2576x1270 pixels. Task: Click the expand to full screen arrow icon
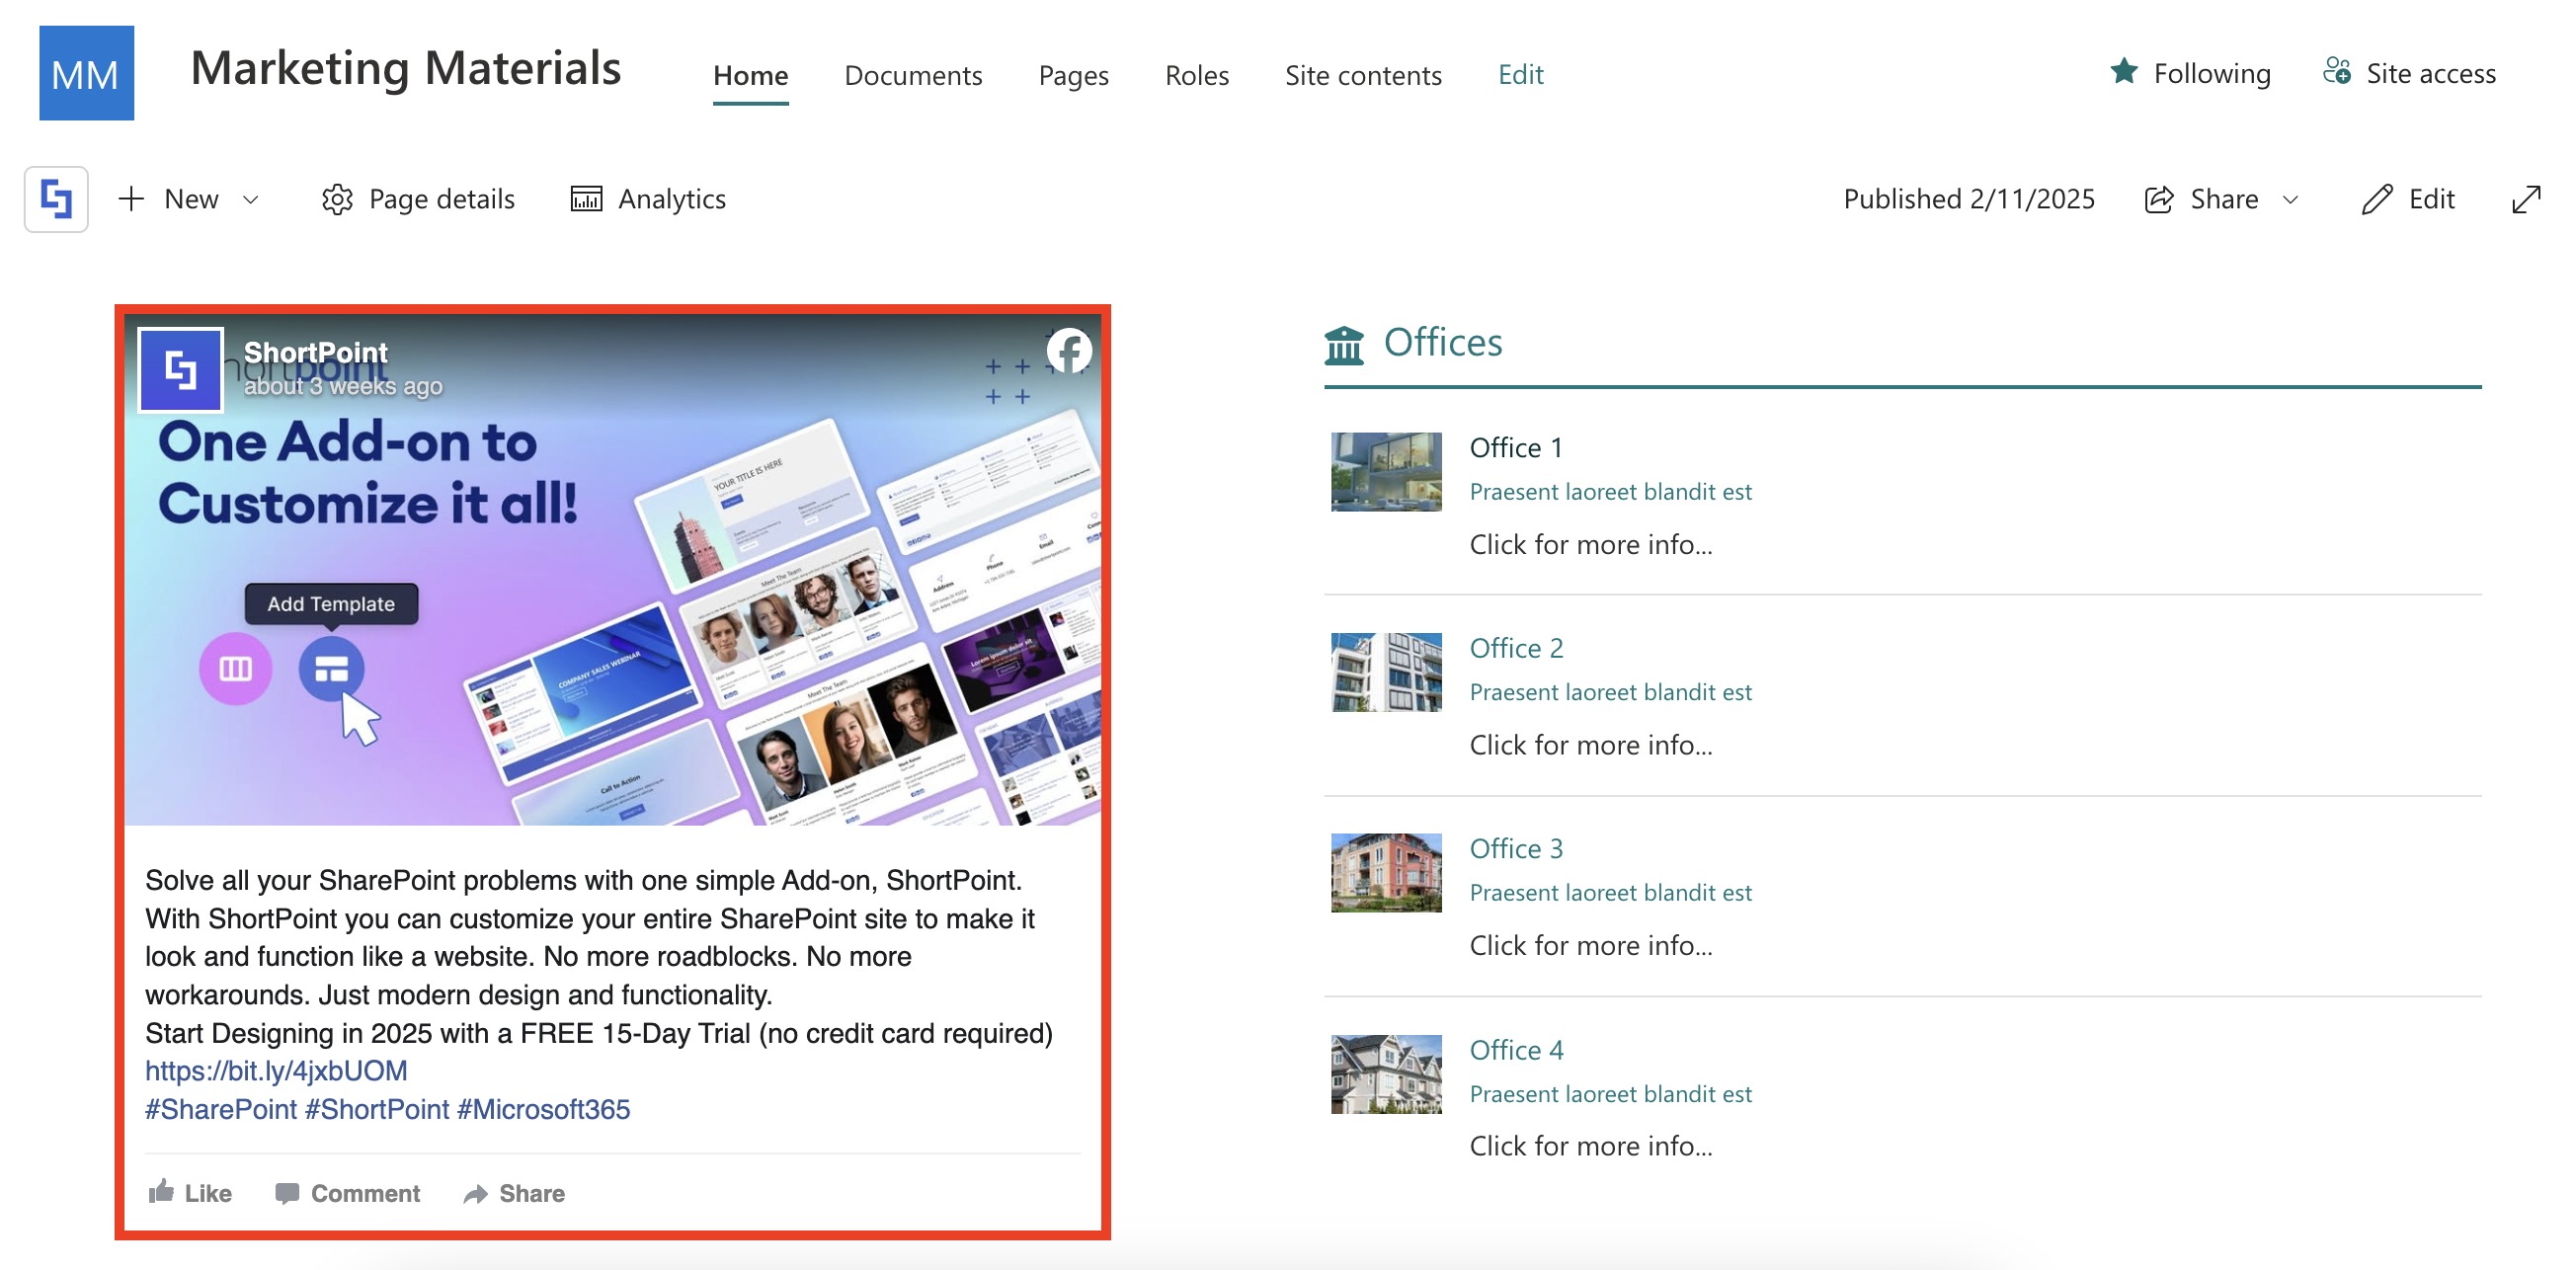tap(2525, 199)
